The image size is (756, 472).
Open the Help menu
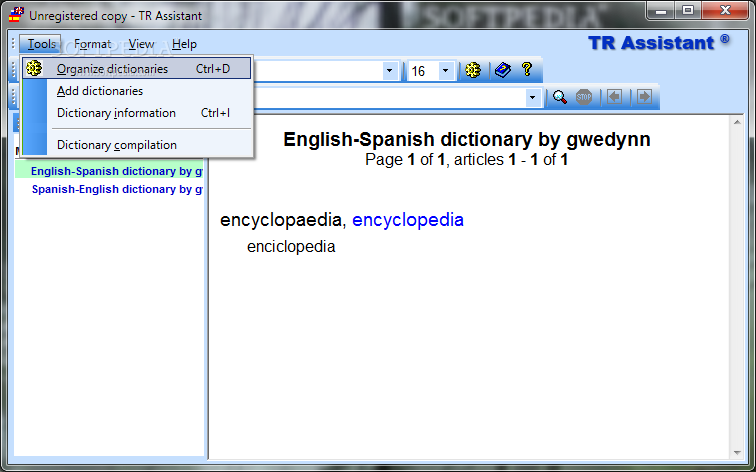(x=184, y=44)
